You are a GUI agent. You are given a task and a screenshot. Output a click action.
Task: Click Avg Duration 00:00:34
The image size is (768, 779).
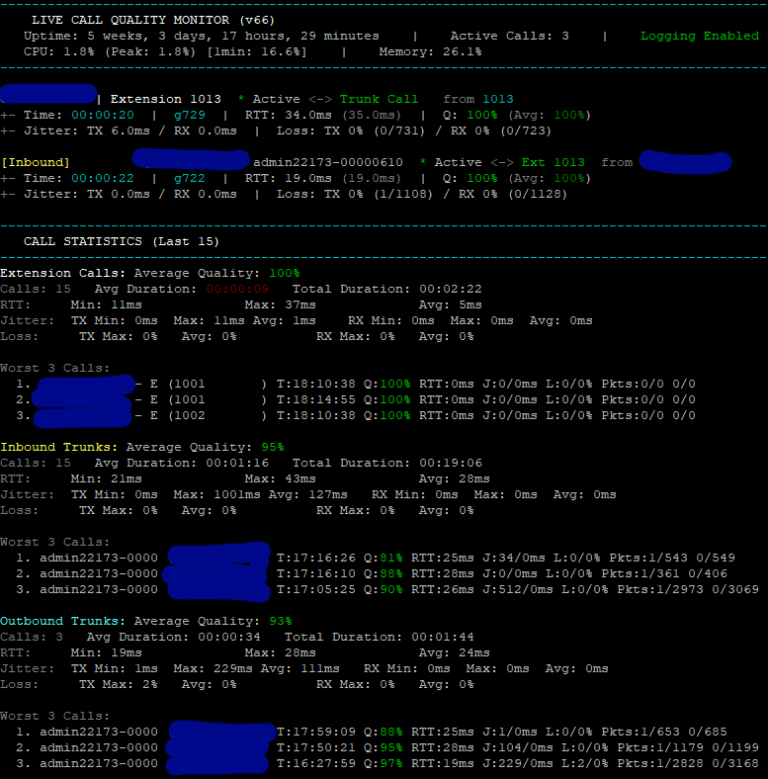click(173, 636)
